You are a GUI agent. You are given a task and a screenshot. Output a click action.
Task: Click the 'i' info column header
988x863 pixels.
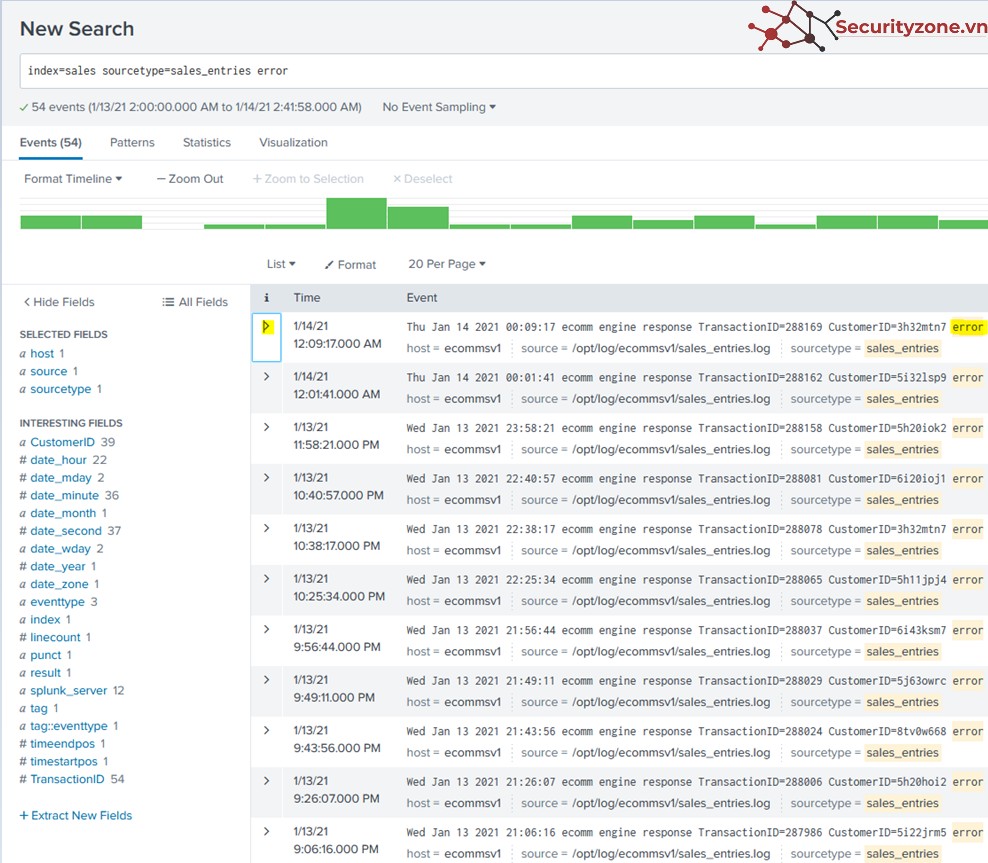tap(267, 297)
